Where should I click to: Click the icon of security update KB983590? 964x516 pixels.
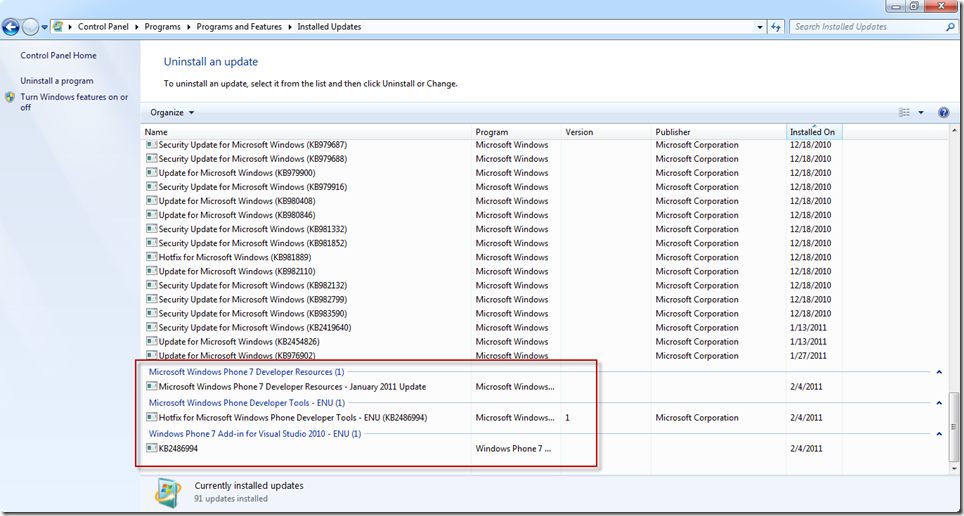[151, 313]
